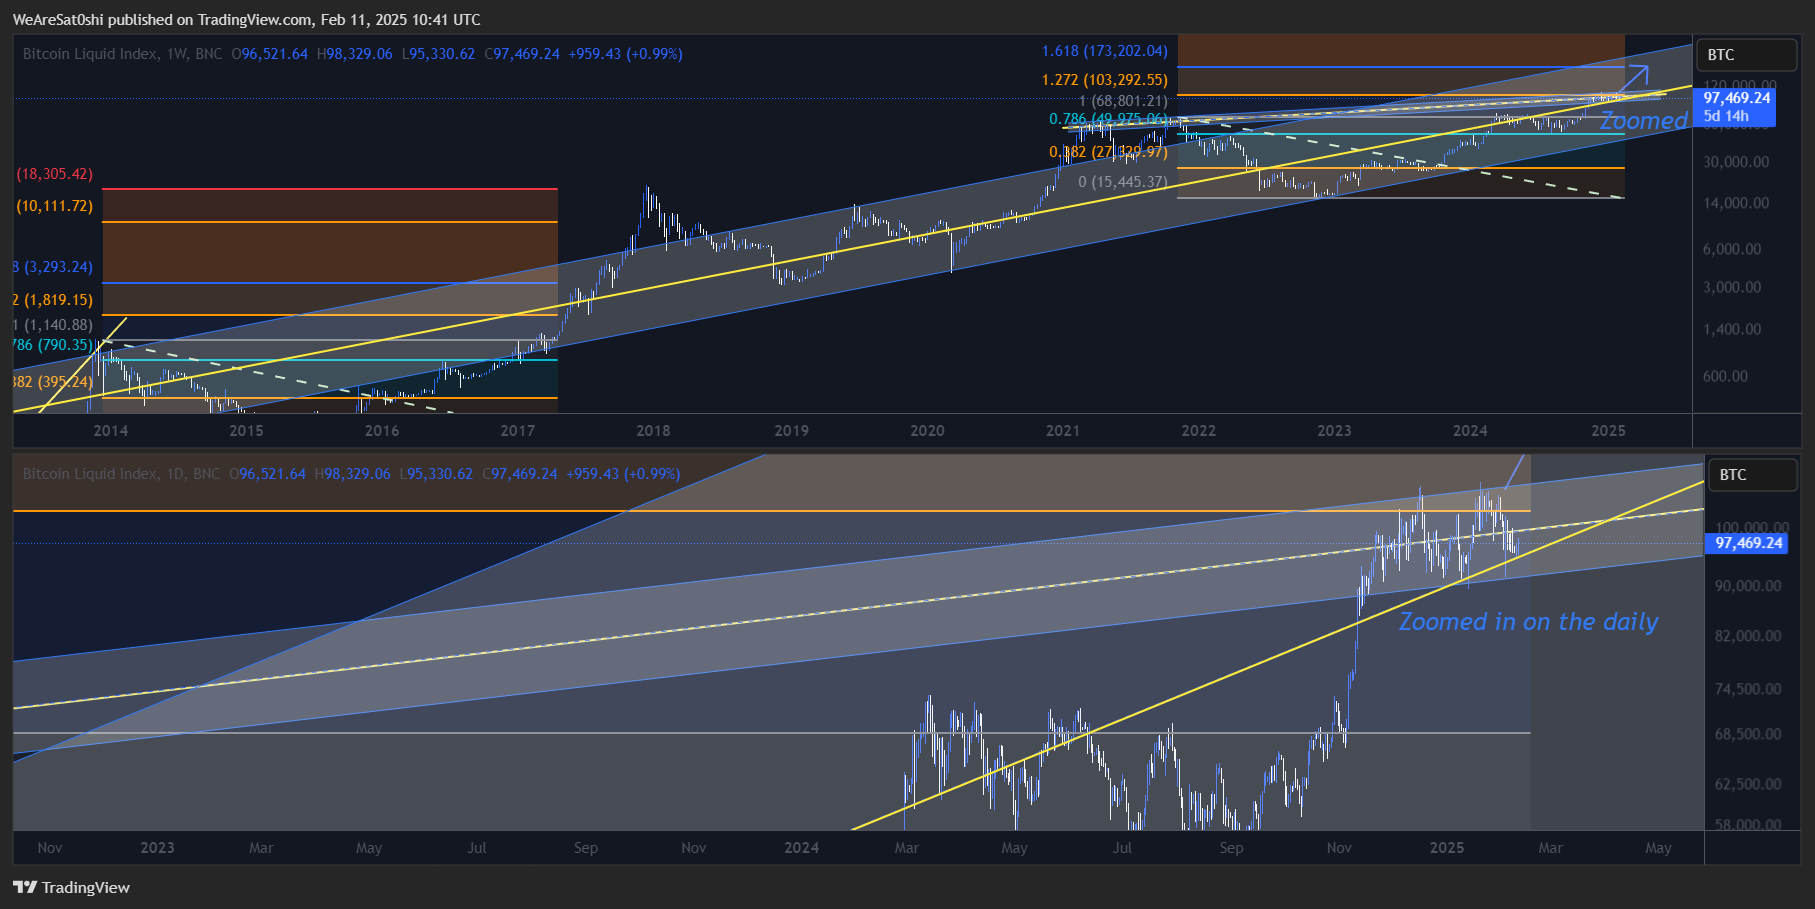Click the L95,330.62 low value on daily pane

tap(436, 474)
